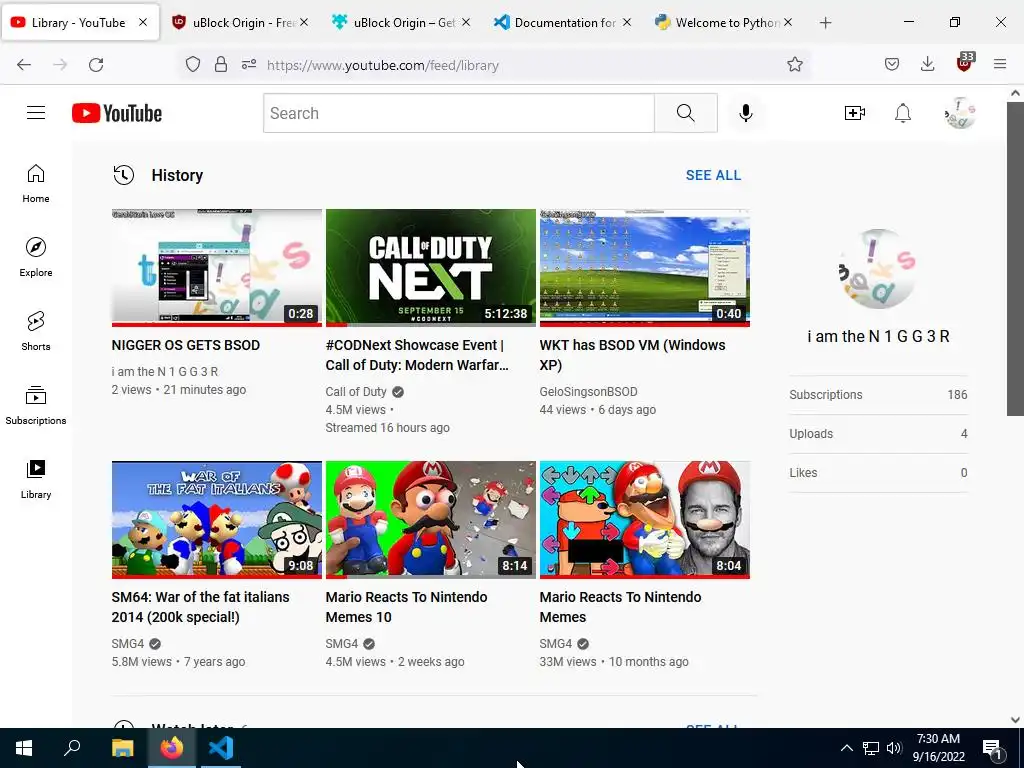Open the taskbar volume control
Viewport: 1024px width, 768px height.
(x=895, y=748)
